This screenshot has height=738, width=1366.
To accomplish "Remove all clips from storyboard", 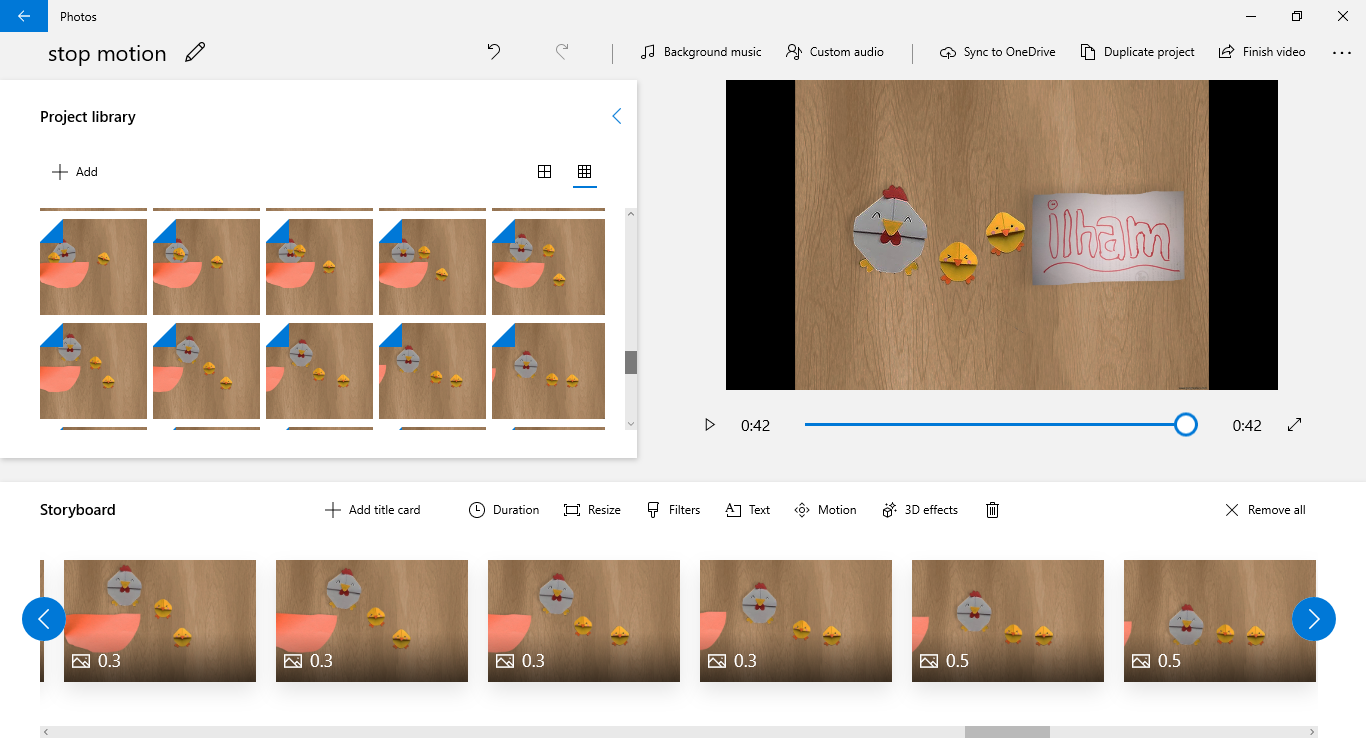I will (1265, 510).
